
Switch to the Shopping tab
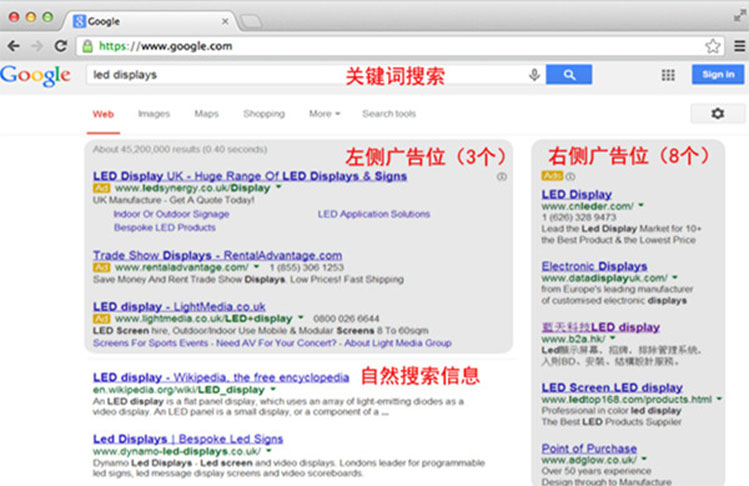tap(264, 114)
